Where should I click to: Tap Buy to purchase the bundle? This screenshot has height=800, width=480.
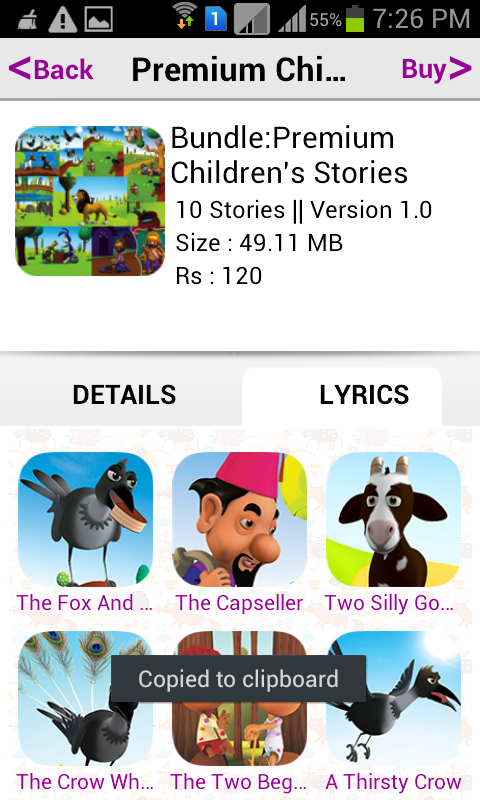[436, 69]
